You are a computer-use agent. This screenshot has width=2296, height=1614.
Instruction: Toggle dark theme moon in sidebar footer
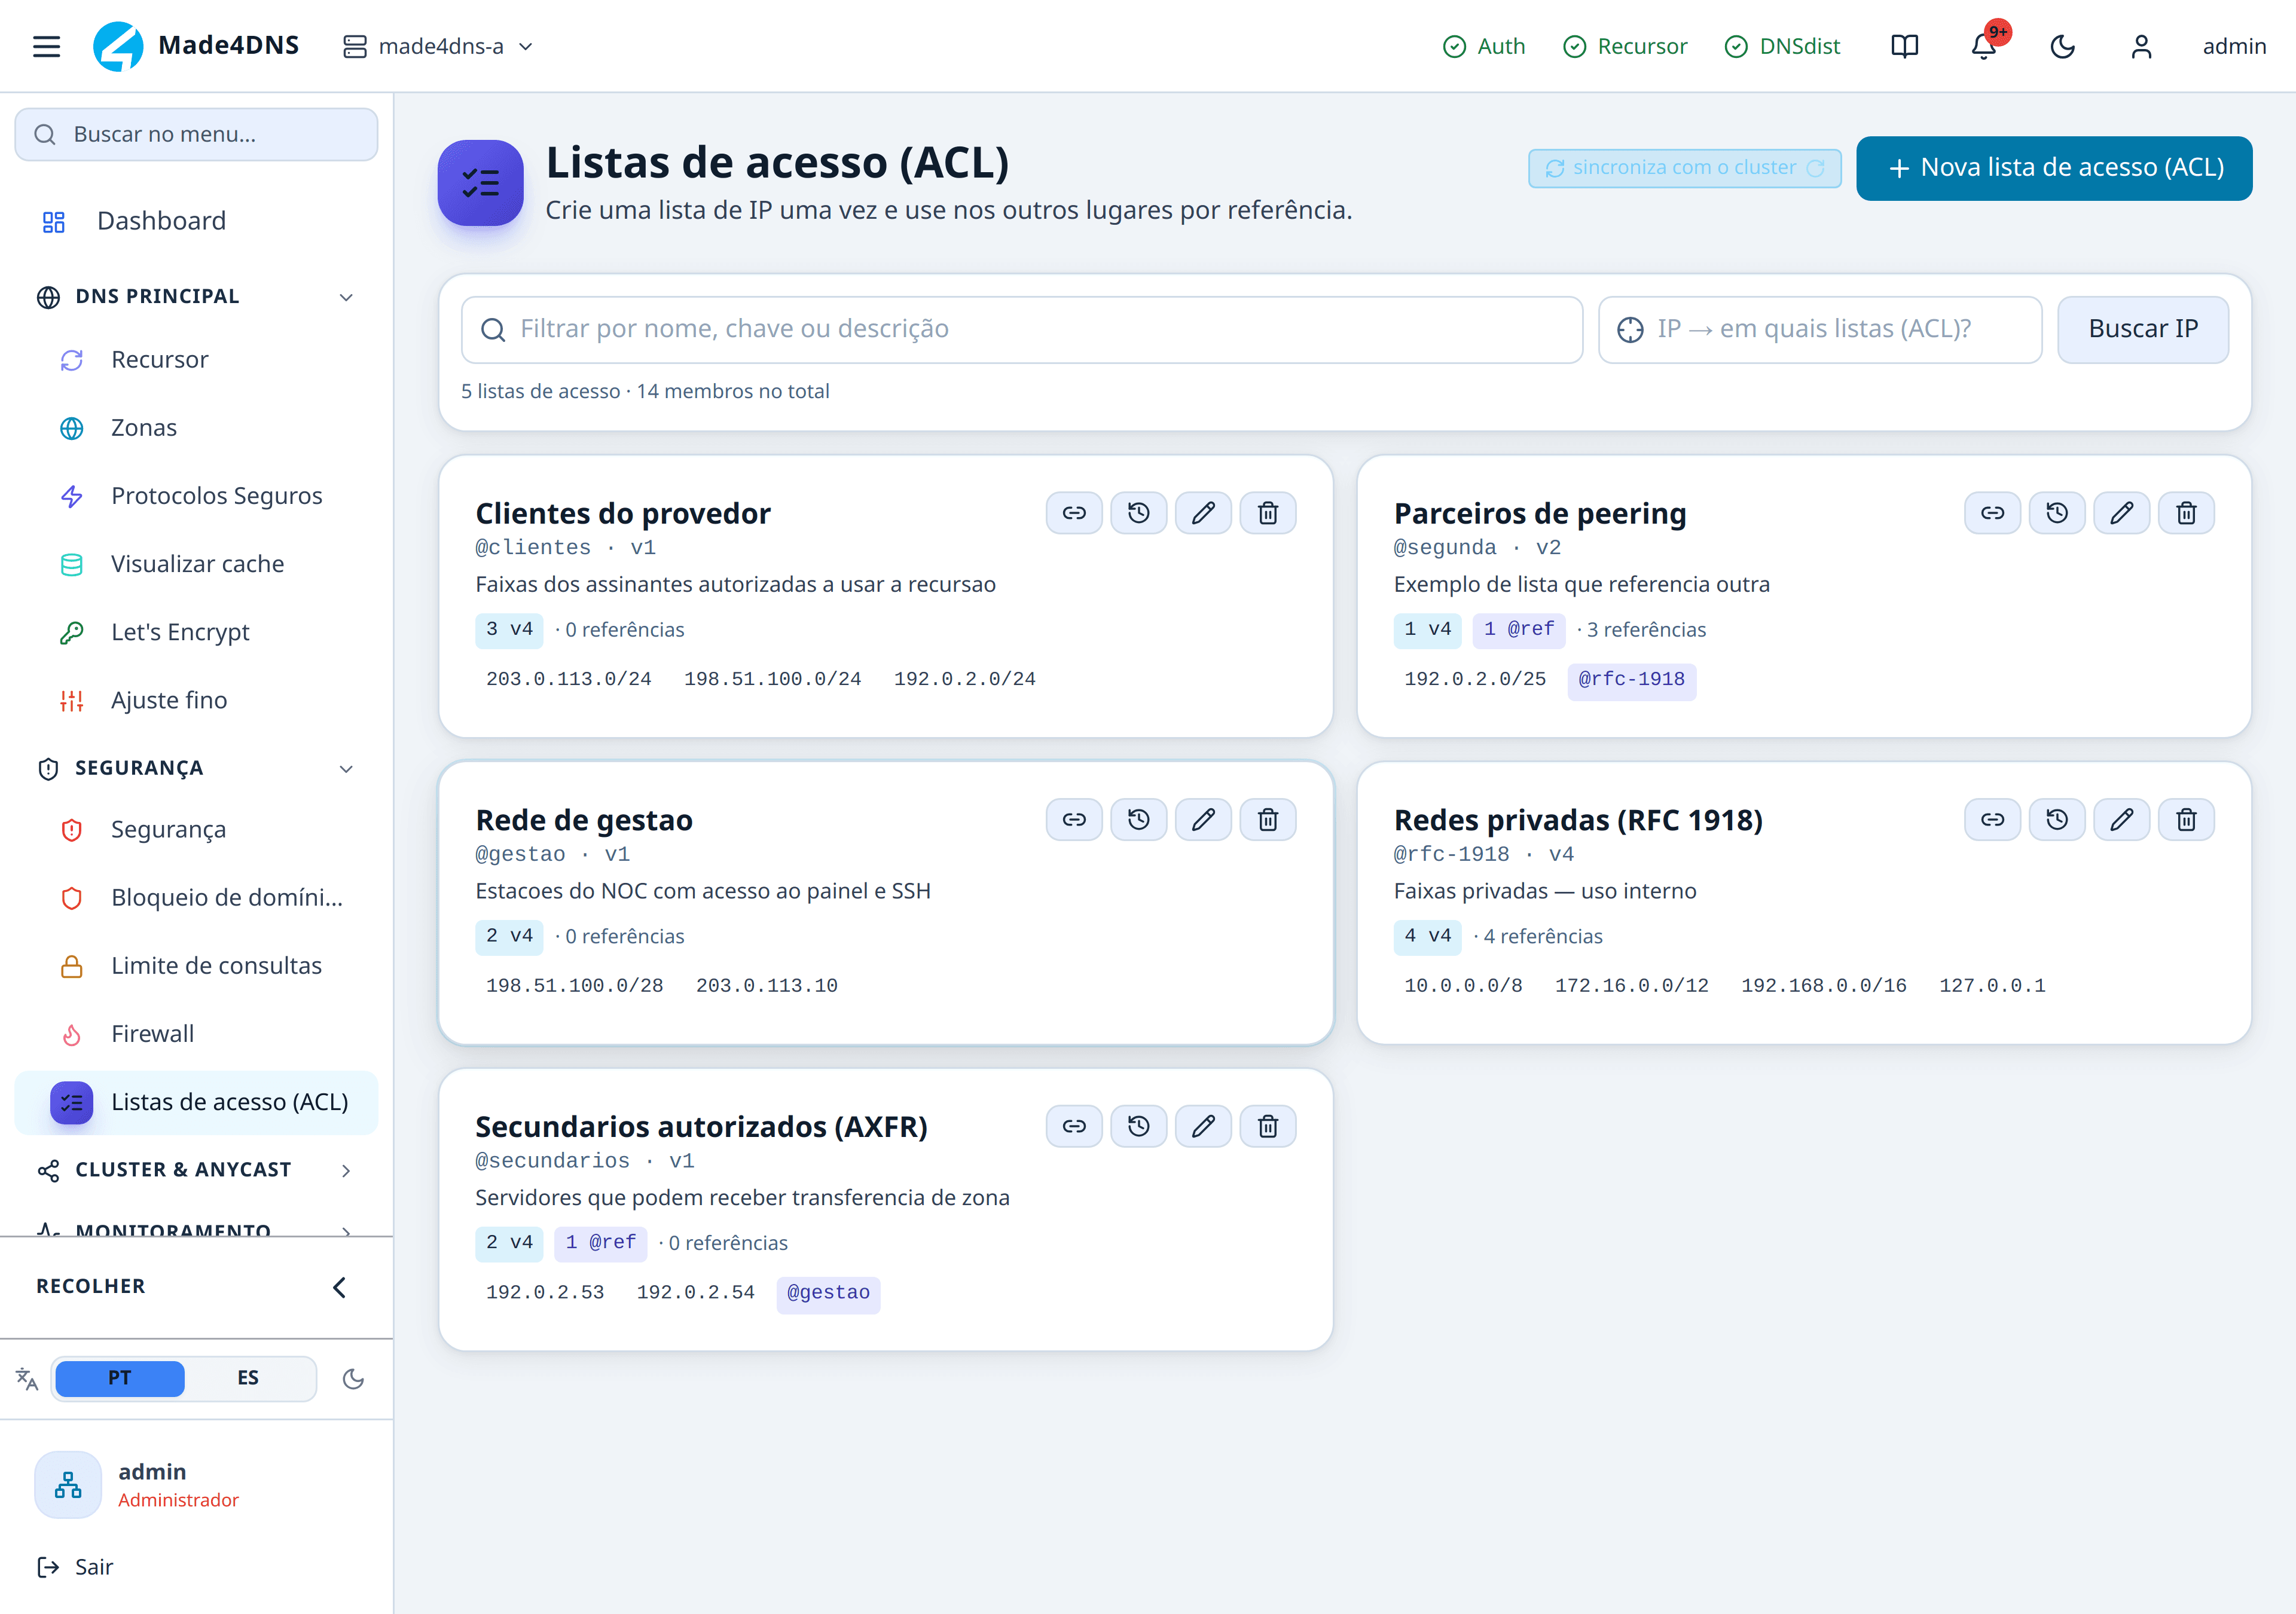353,1379
